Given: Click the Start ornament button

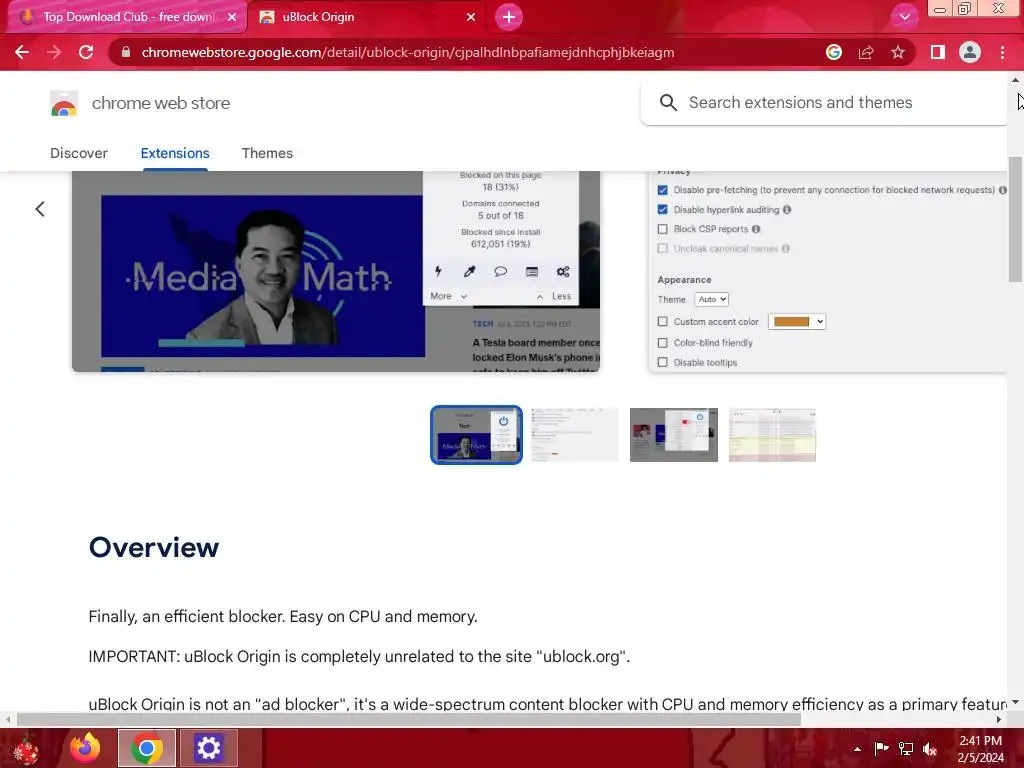Looking at the screenshot, I should point(26,749).
